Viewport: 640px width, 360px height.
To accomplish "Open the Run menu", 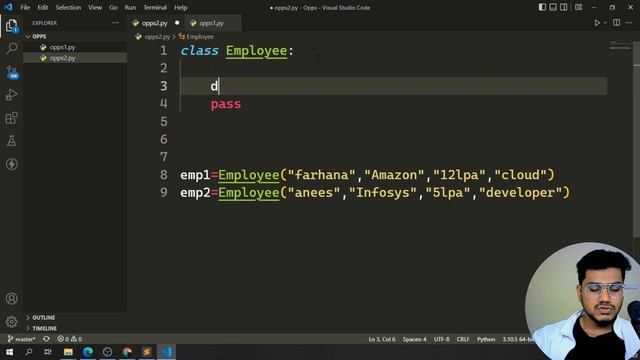I will coord(130,7).
